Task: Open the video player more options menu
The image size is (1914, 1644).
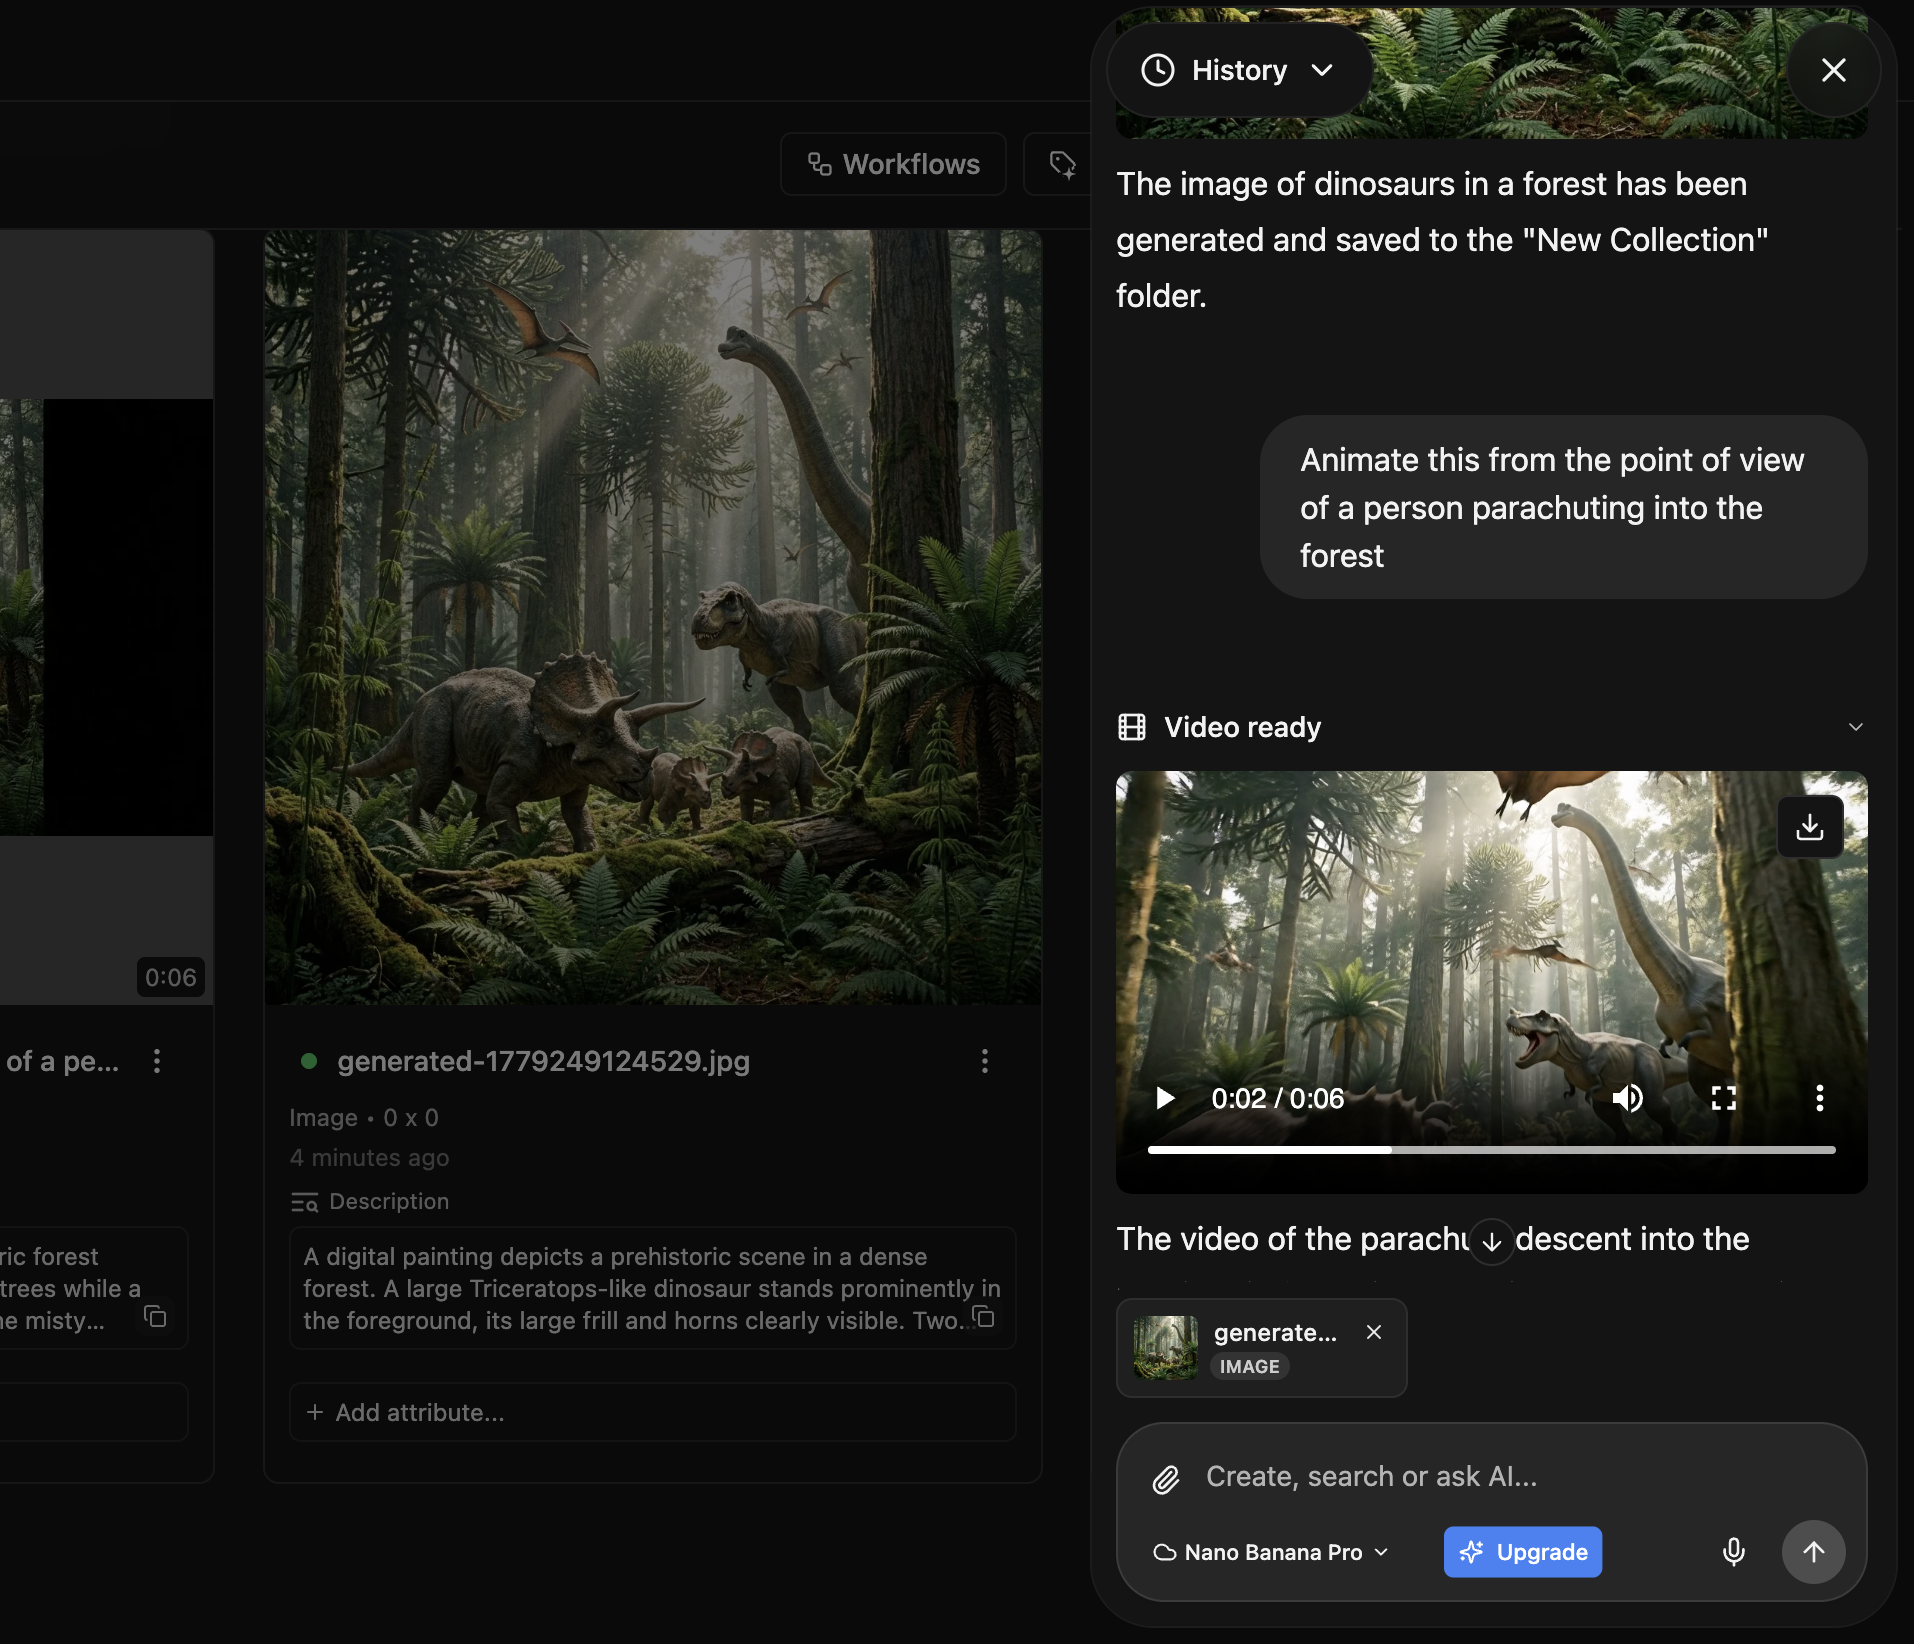Action: (1819, 1098)
